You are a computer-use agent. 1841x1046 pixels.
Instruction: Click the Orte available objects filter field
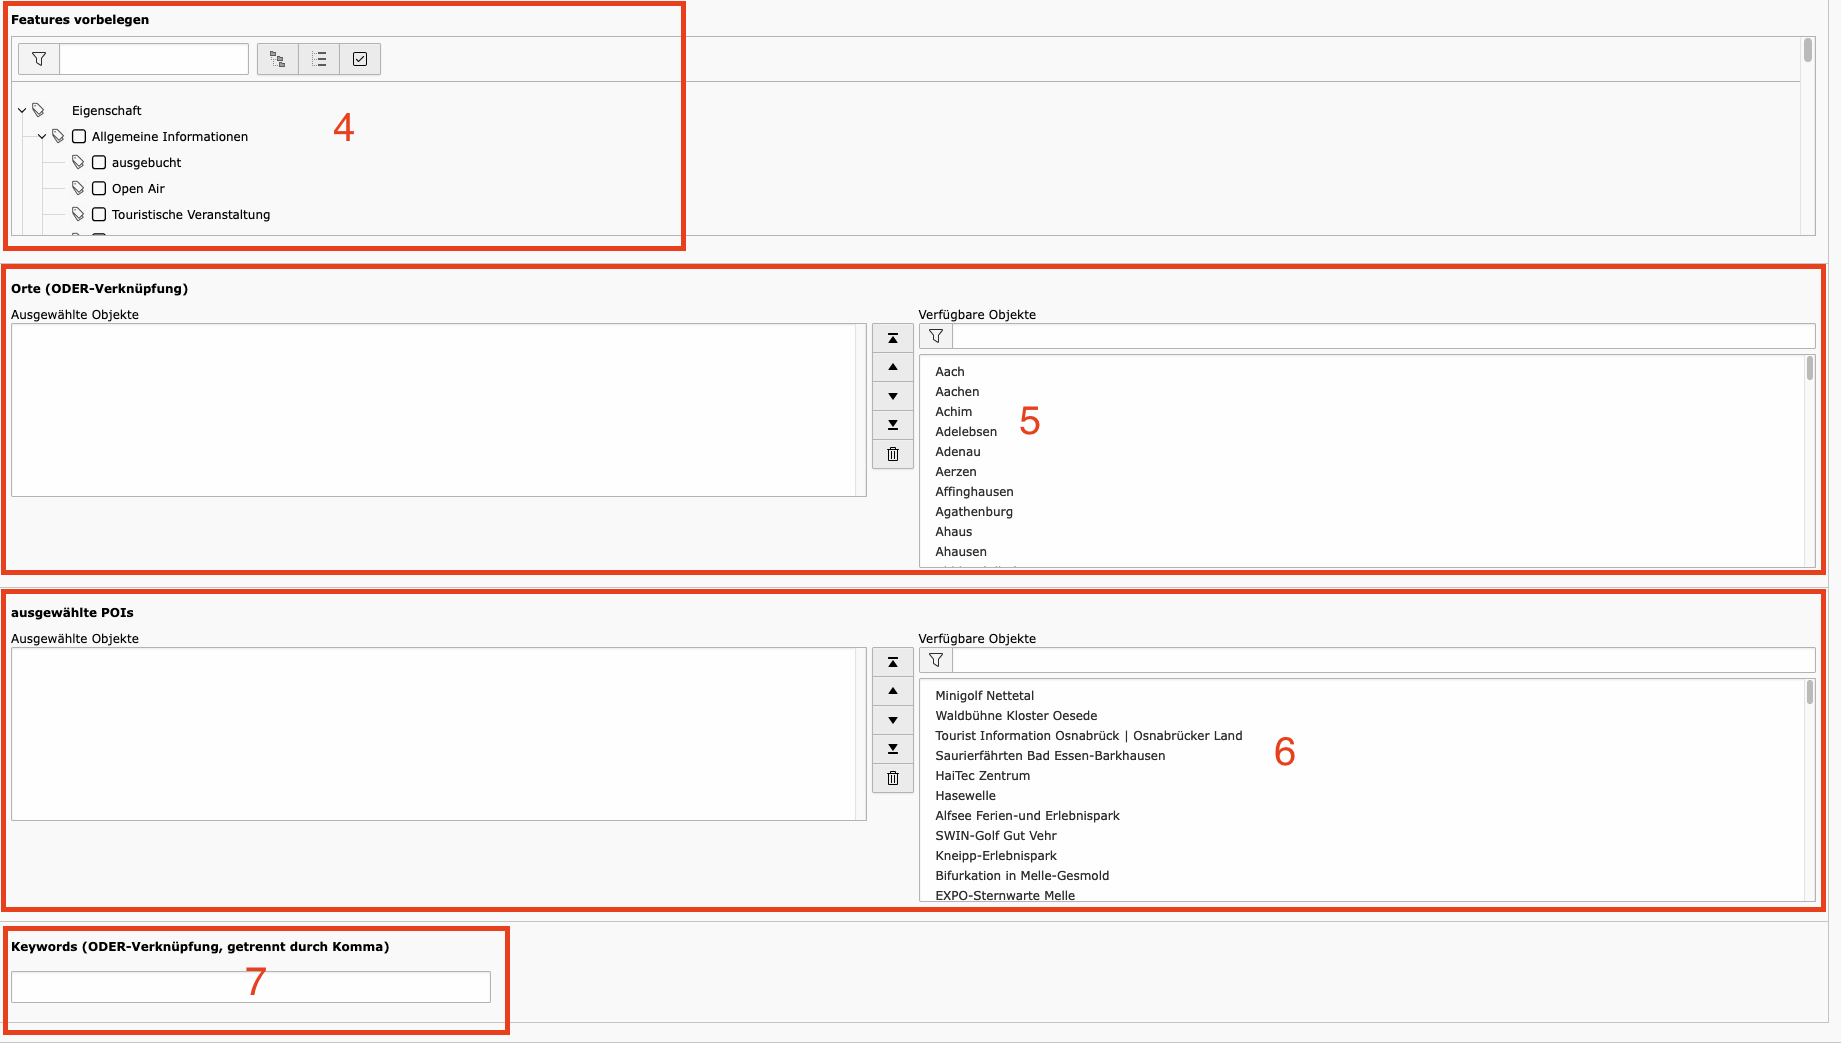tap(1382, 336)
